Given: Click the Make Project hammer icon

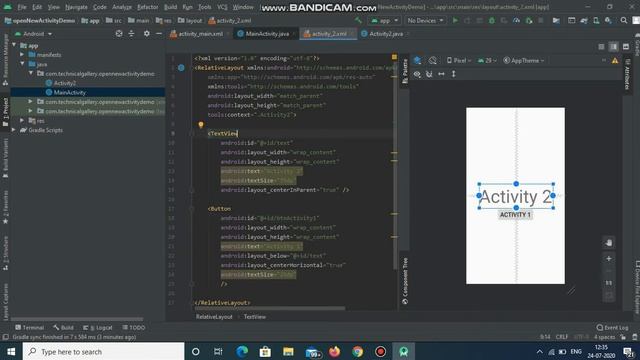Looking at the screenshot, I should pos(358,20).
